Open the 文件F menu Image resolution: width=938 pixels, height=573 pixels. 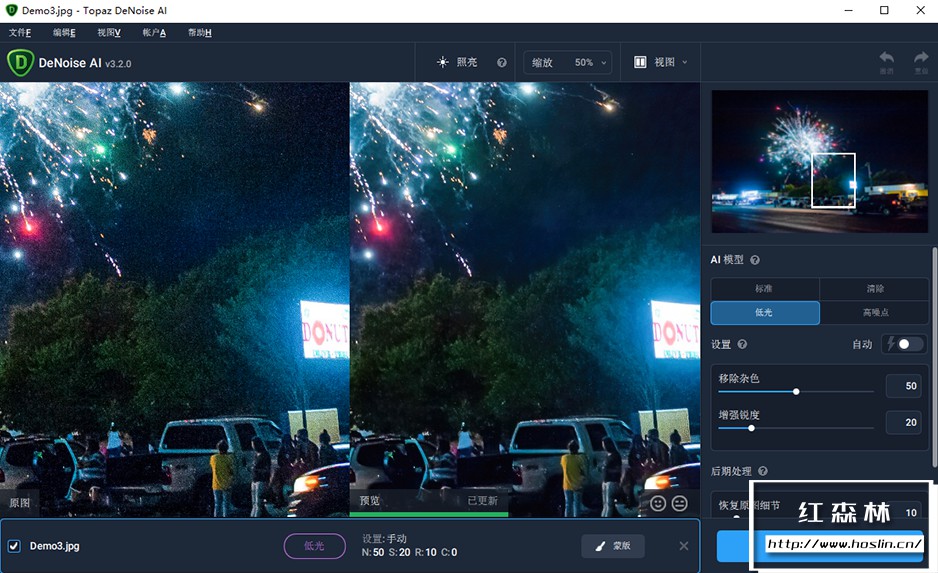point(20,32)
